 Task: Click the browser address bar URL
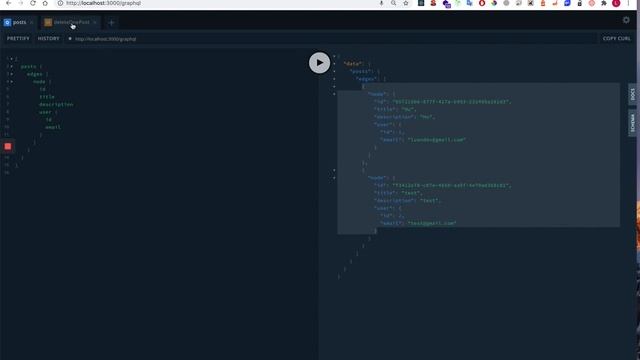click(x=103, y=3)
